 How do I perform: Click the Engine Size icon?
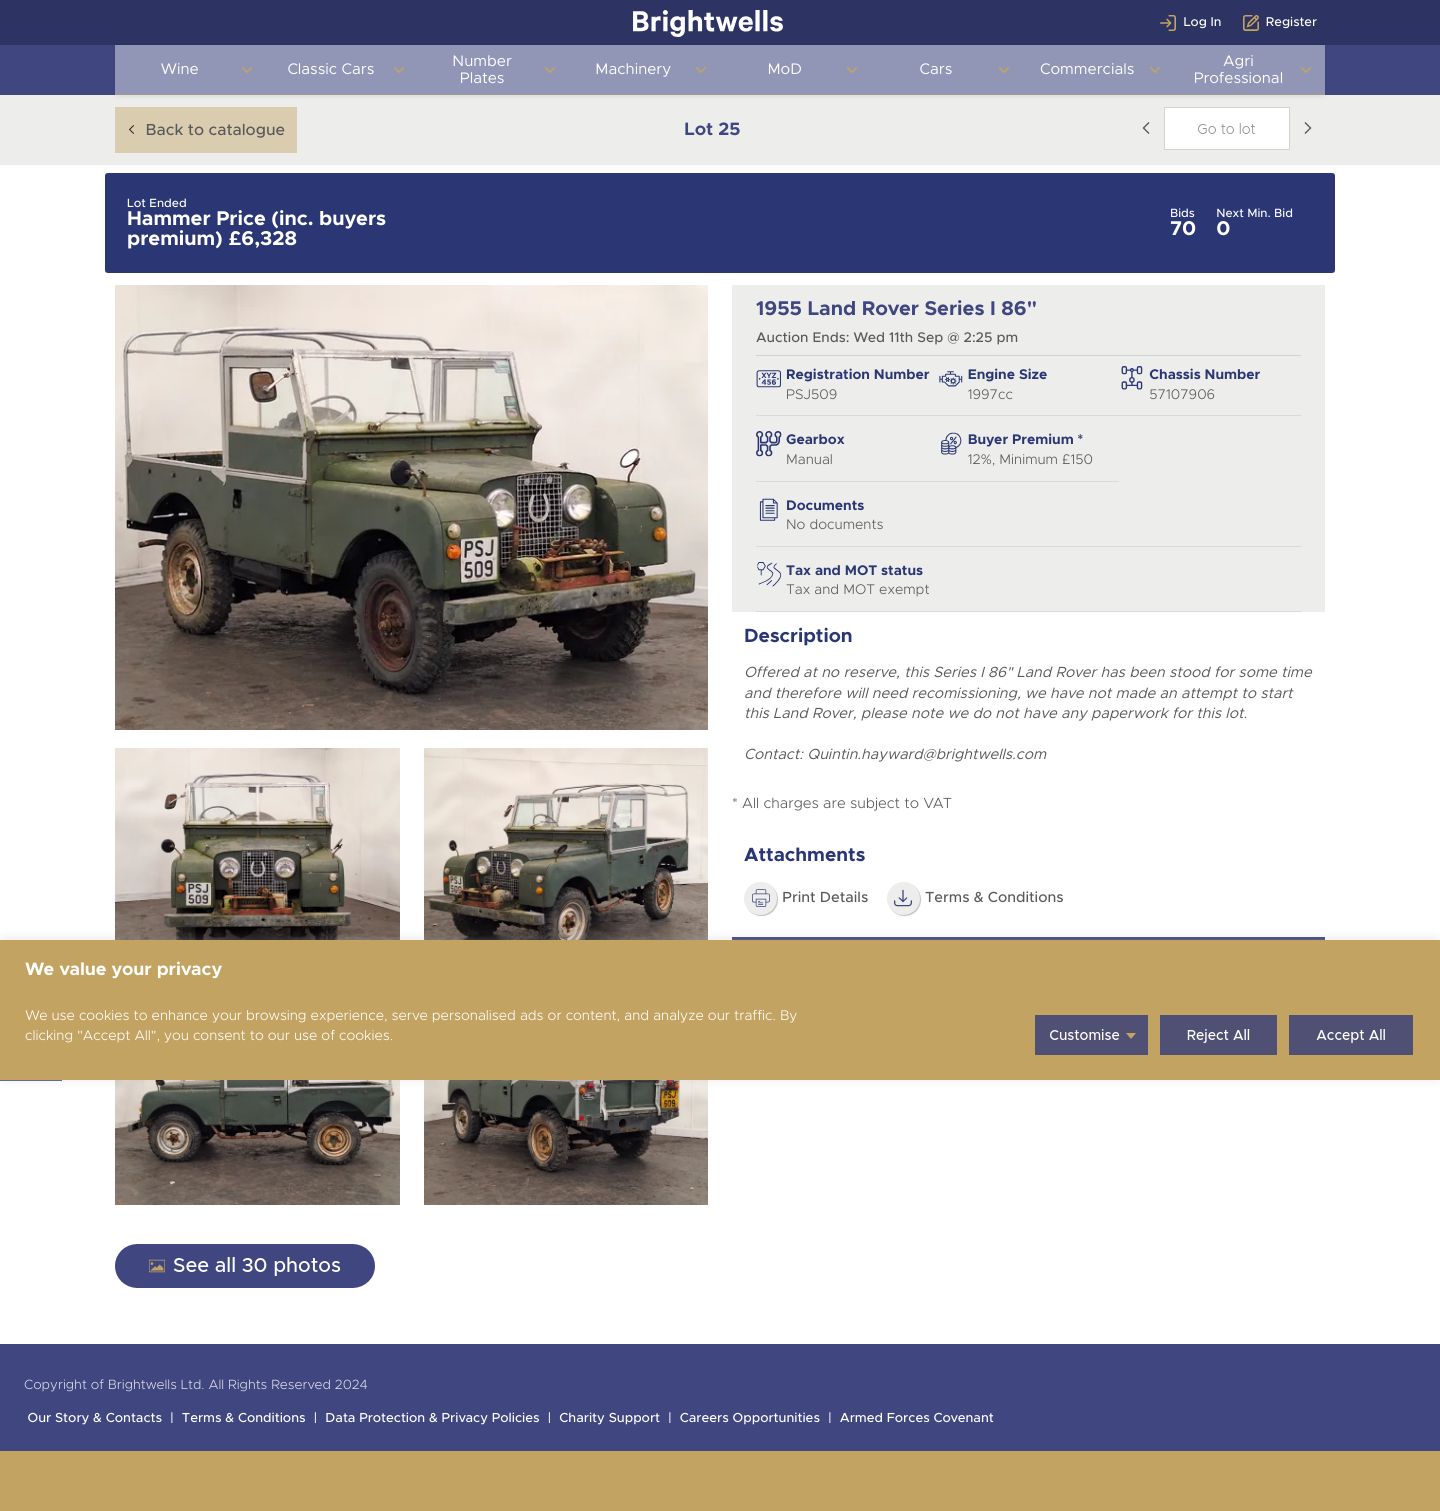pyautogui.click(x=950, y=379)
